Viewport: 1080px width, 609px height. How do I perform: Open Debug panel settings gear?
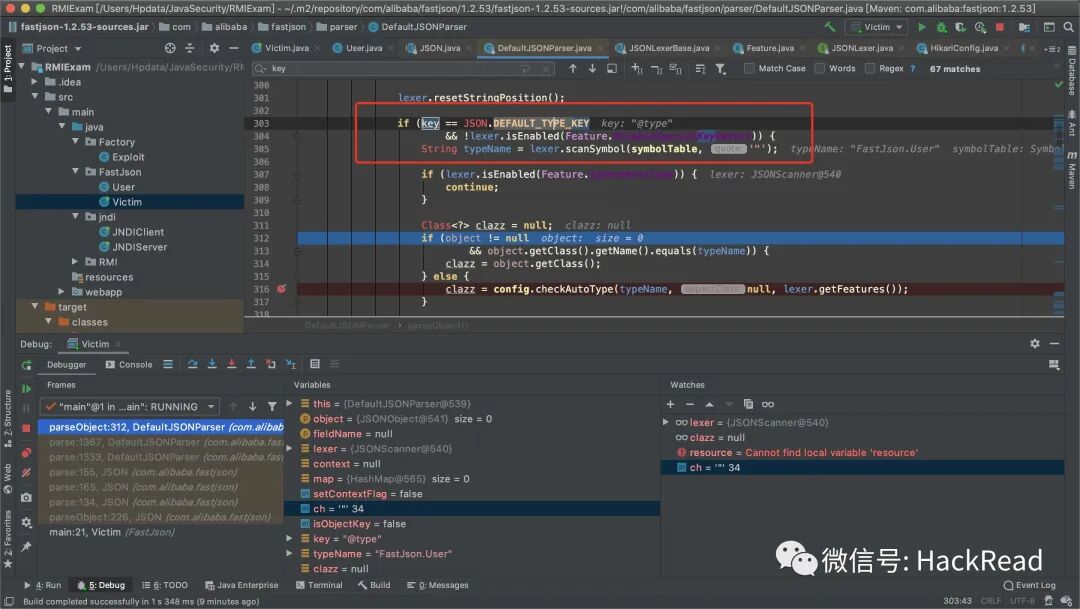(x=1035, y=343)
